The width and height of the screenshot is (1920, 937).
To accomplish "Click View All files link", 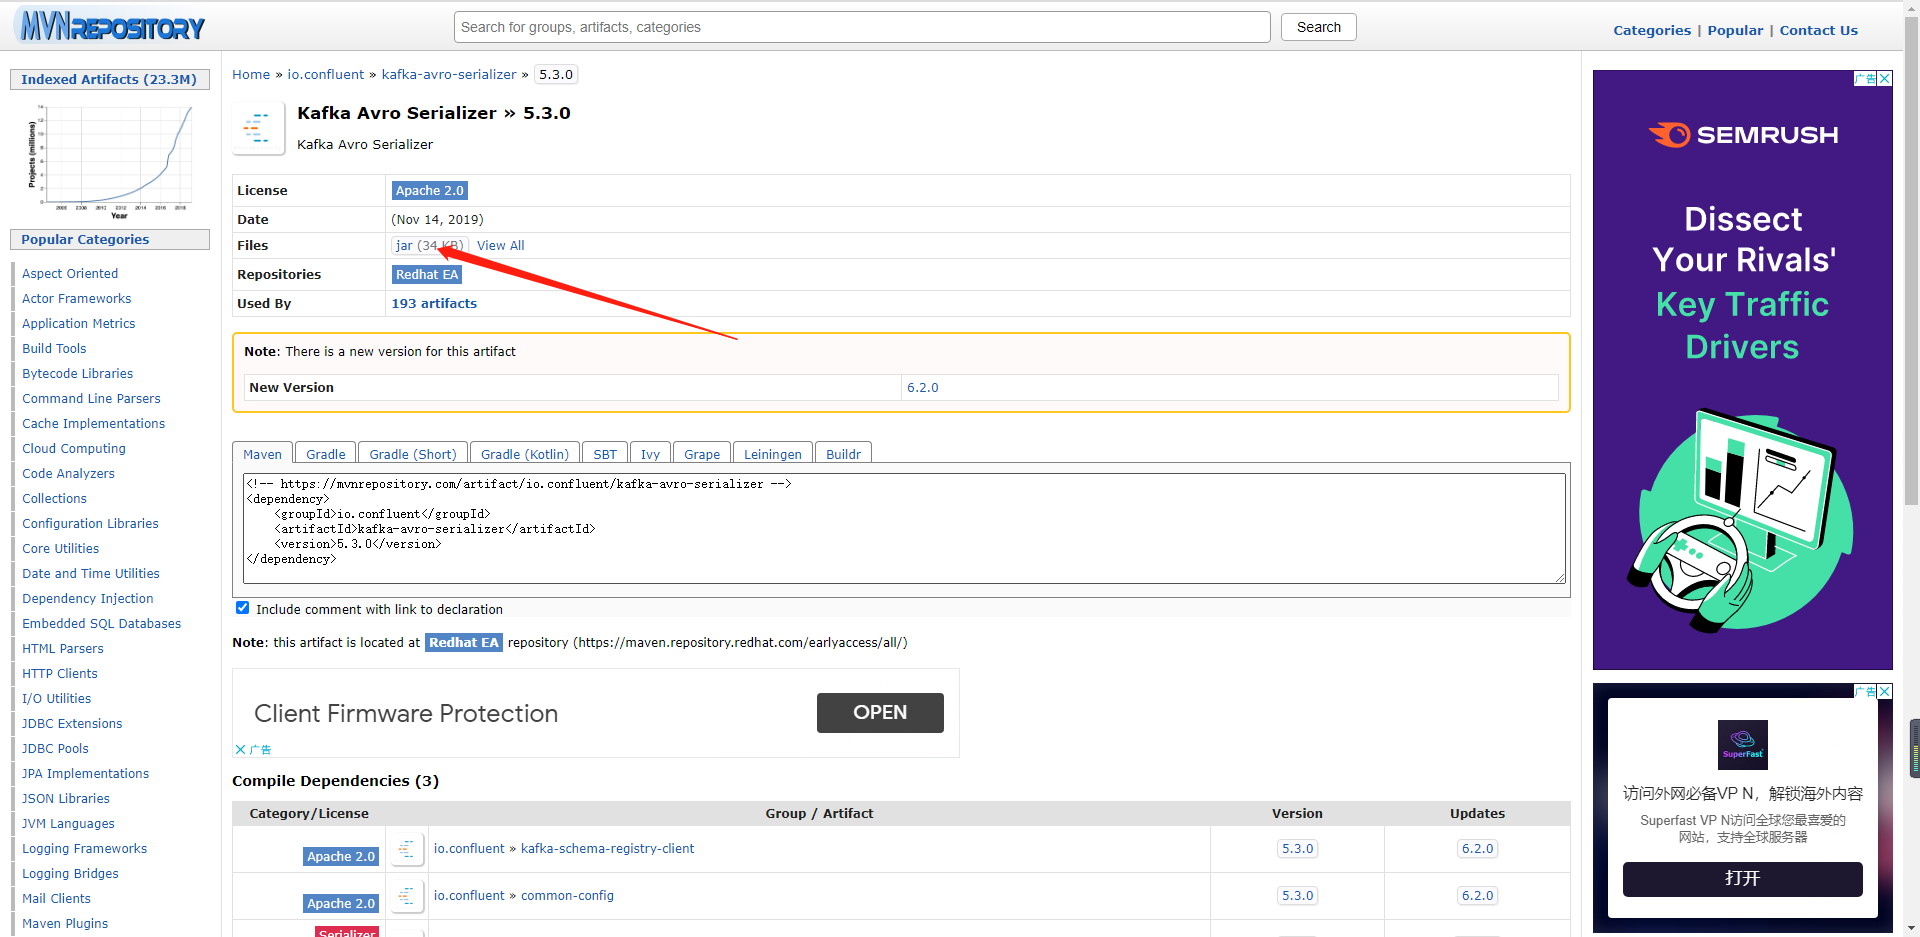I will coord(500,245).
